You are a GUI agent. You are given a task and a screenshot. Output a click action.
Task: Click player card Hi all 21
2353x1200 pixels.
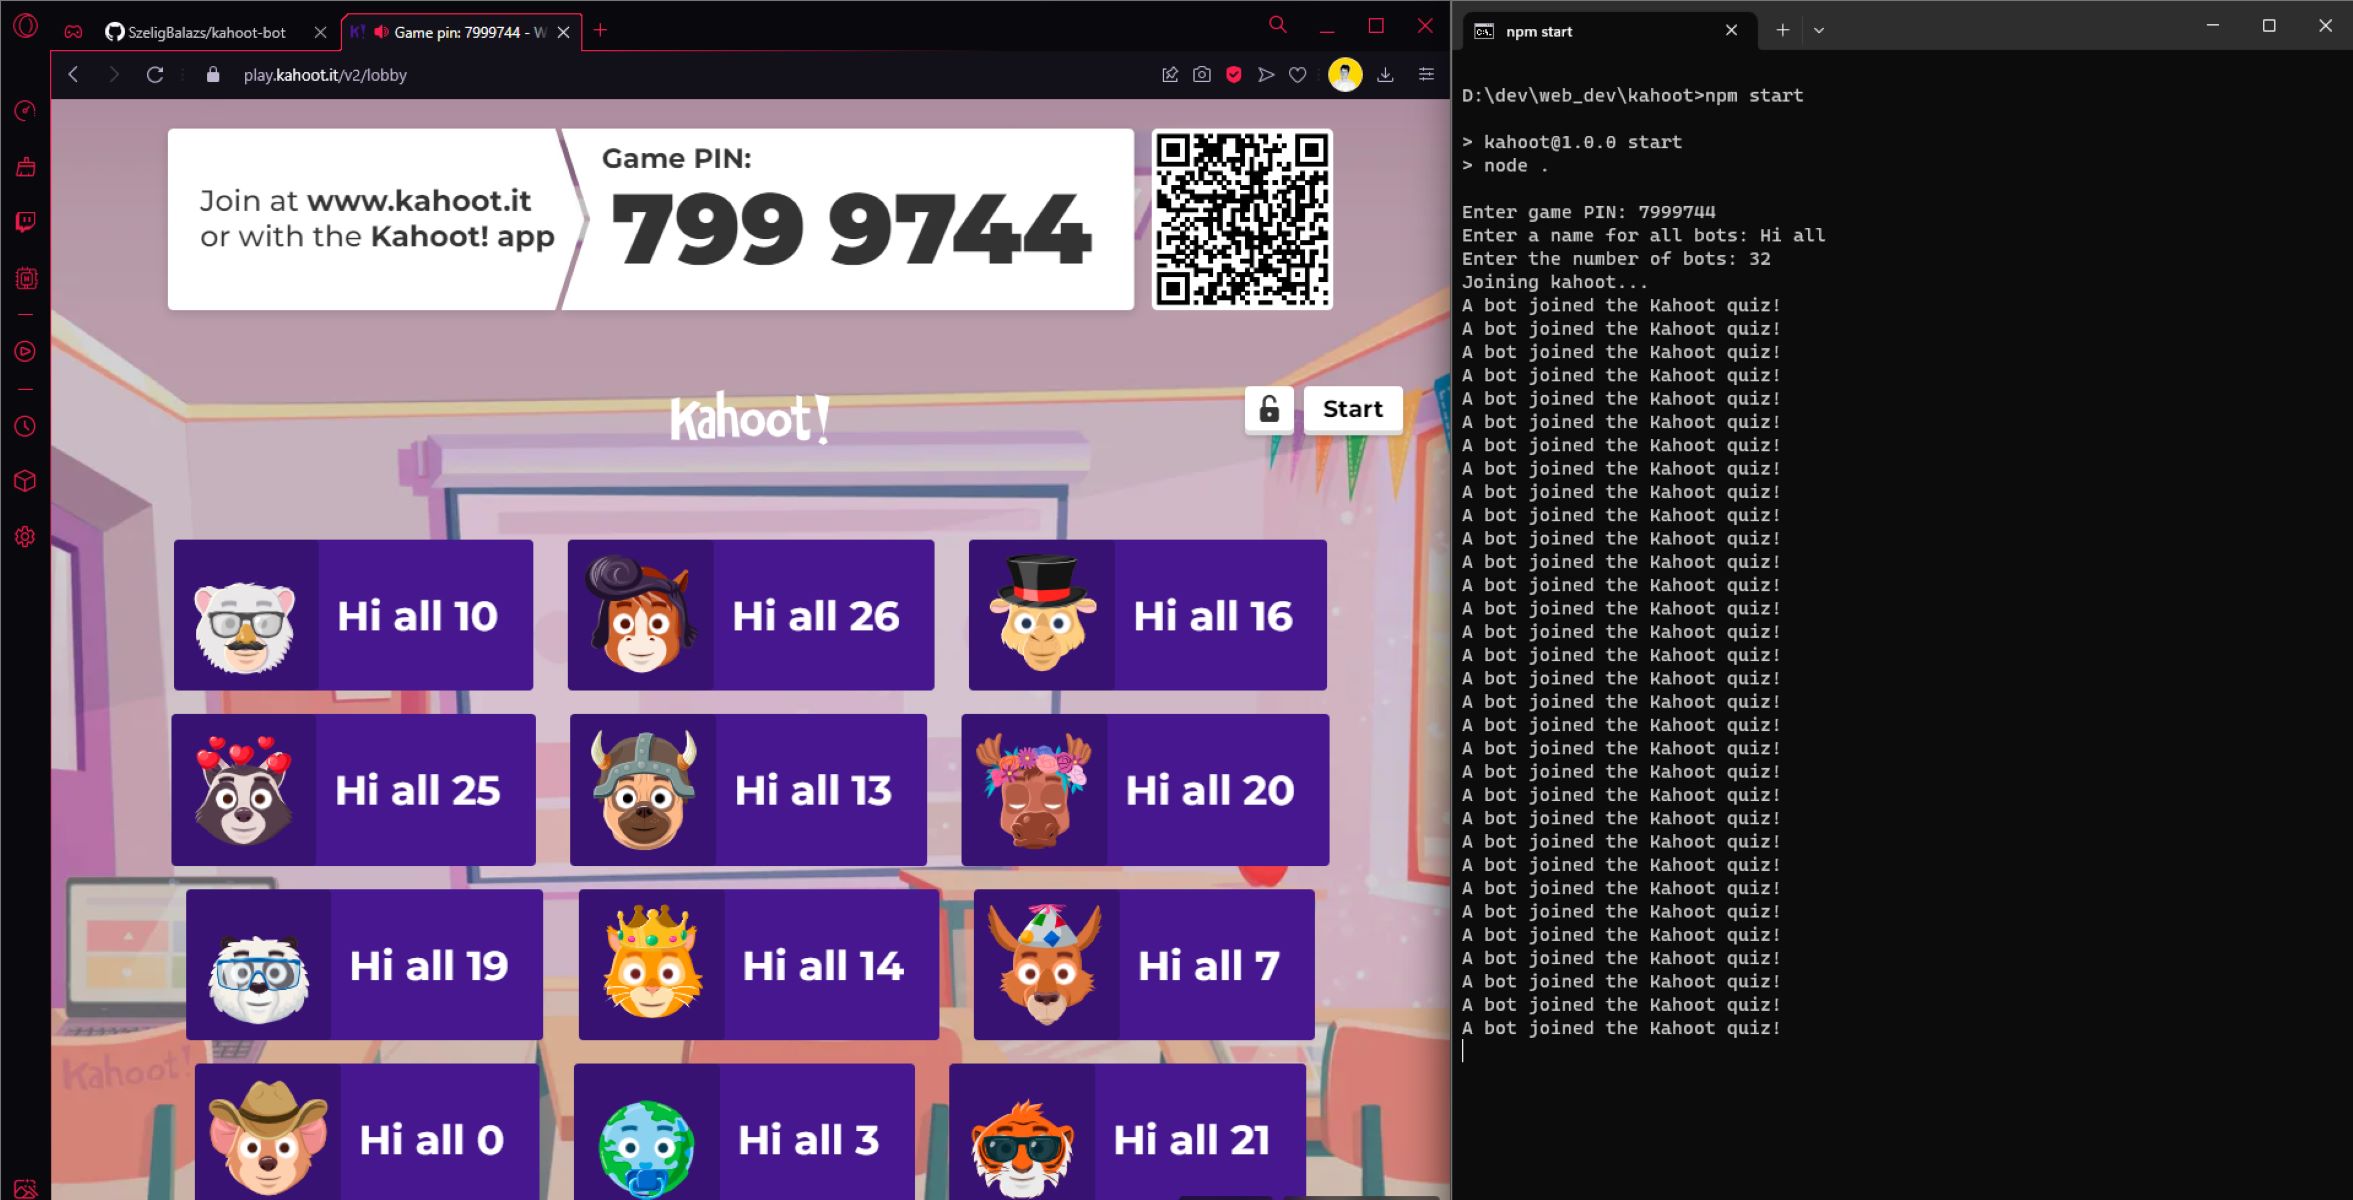point(1127,1132)
